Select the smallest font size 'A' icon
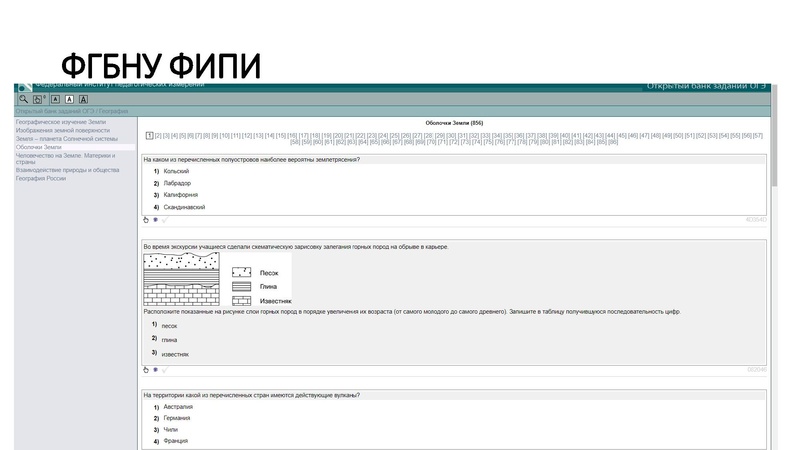Viewport: 800px width, 450px height. coord(55,99)
